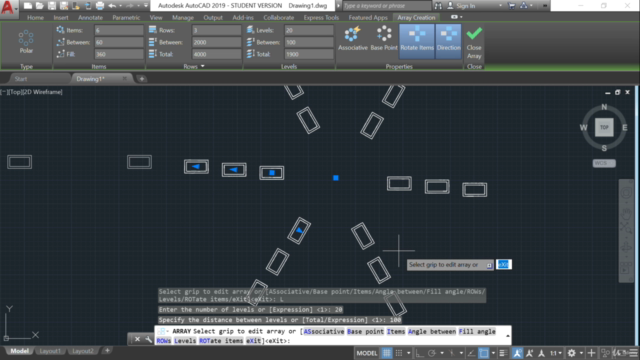640x360 pixels.
Task: Toggle ortho mode in status bar
Action: pyautogui.click(x=419, y=353)
